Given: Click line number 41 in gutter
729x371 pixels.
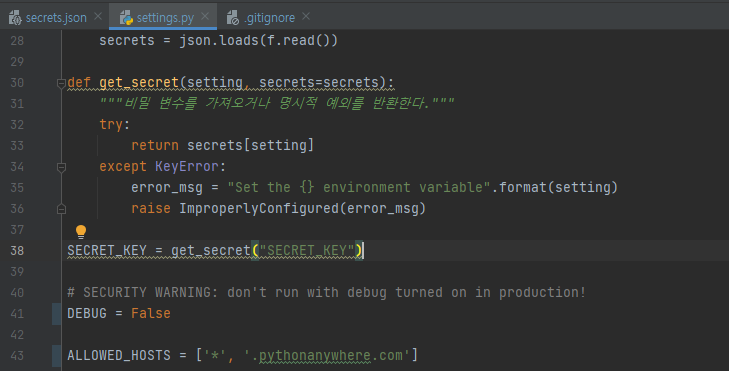Looking at the screenshot, I should click(17, 314).
